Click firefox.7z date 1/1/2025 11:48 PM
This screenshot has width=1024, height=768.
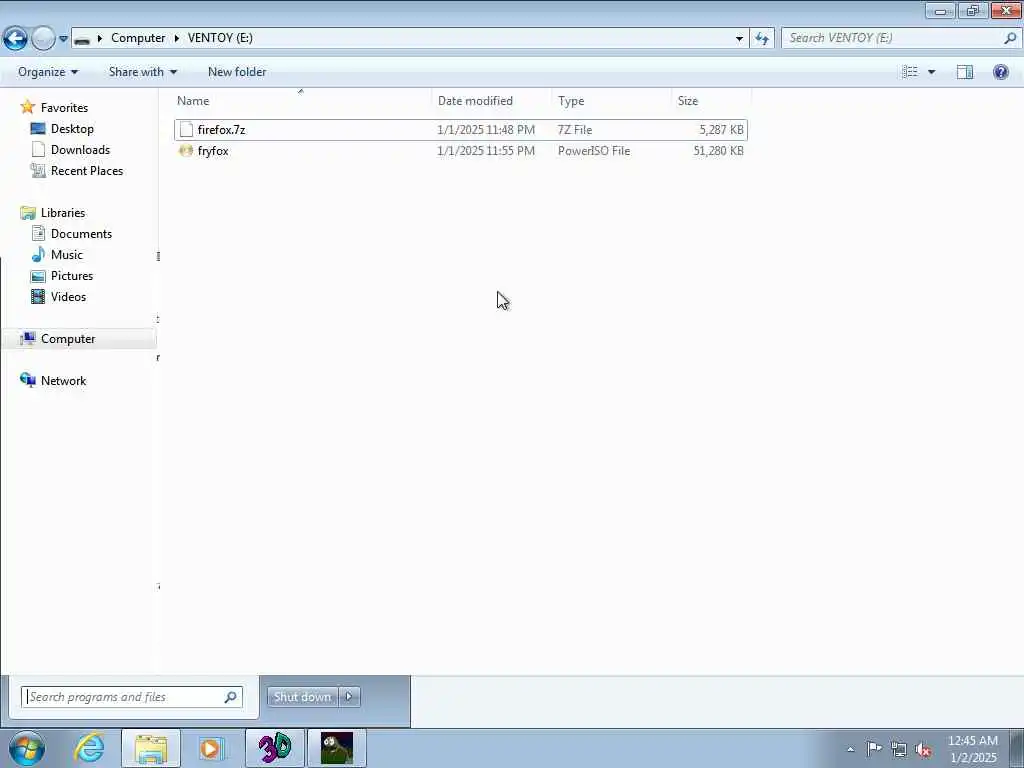coord(486,130)
